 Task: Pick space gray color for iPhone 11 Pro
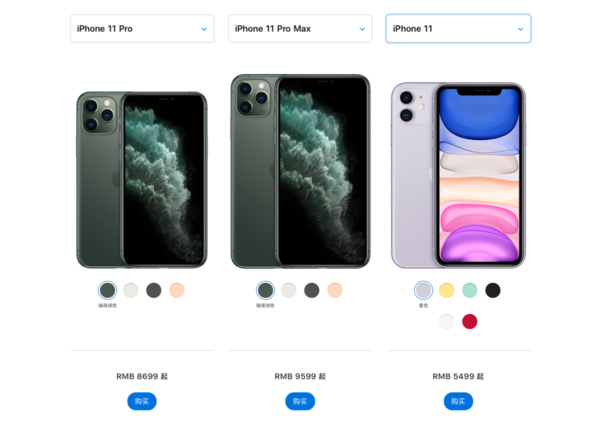click(154, 290)
